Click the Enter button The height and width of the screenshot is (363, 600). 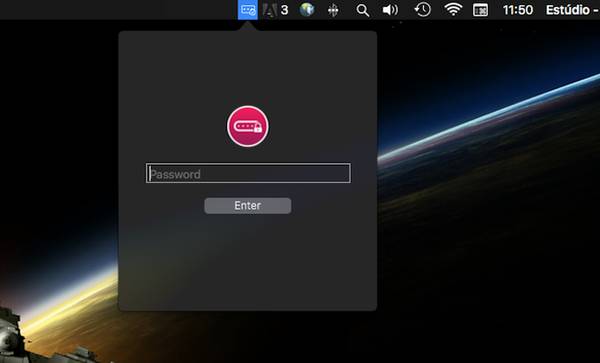point(248,206)
